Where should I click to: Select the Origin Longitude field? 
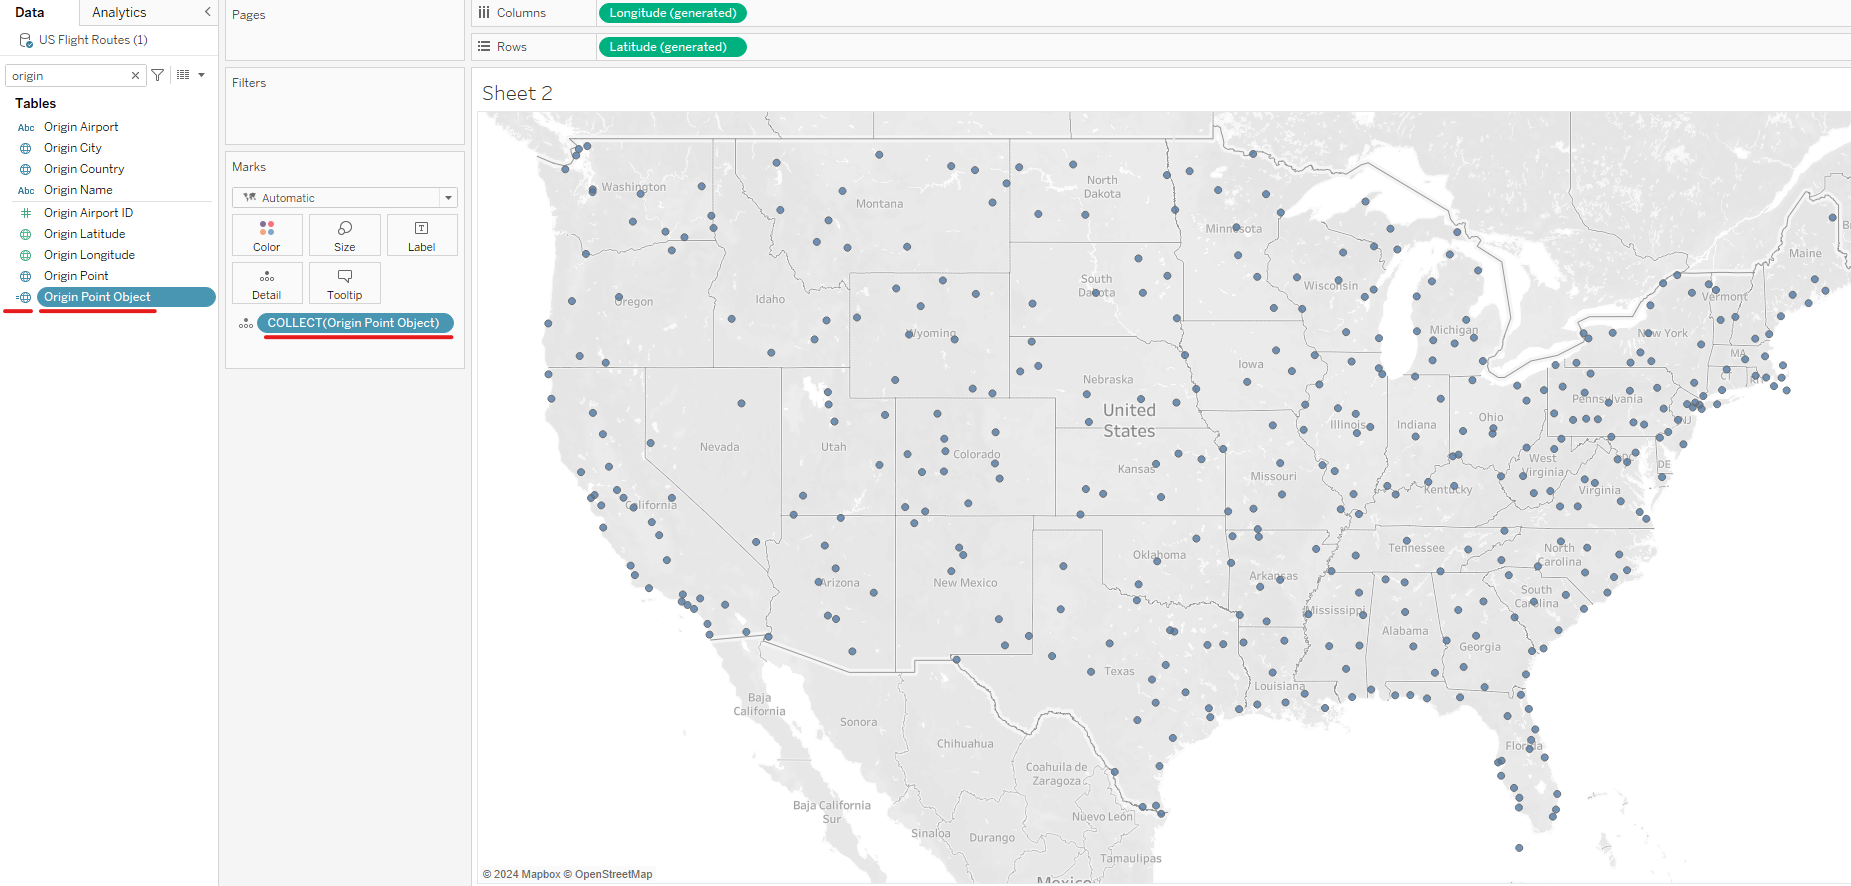[x=89, y=255]
